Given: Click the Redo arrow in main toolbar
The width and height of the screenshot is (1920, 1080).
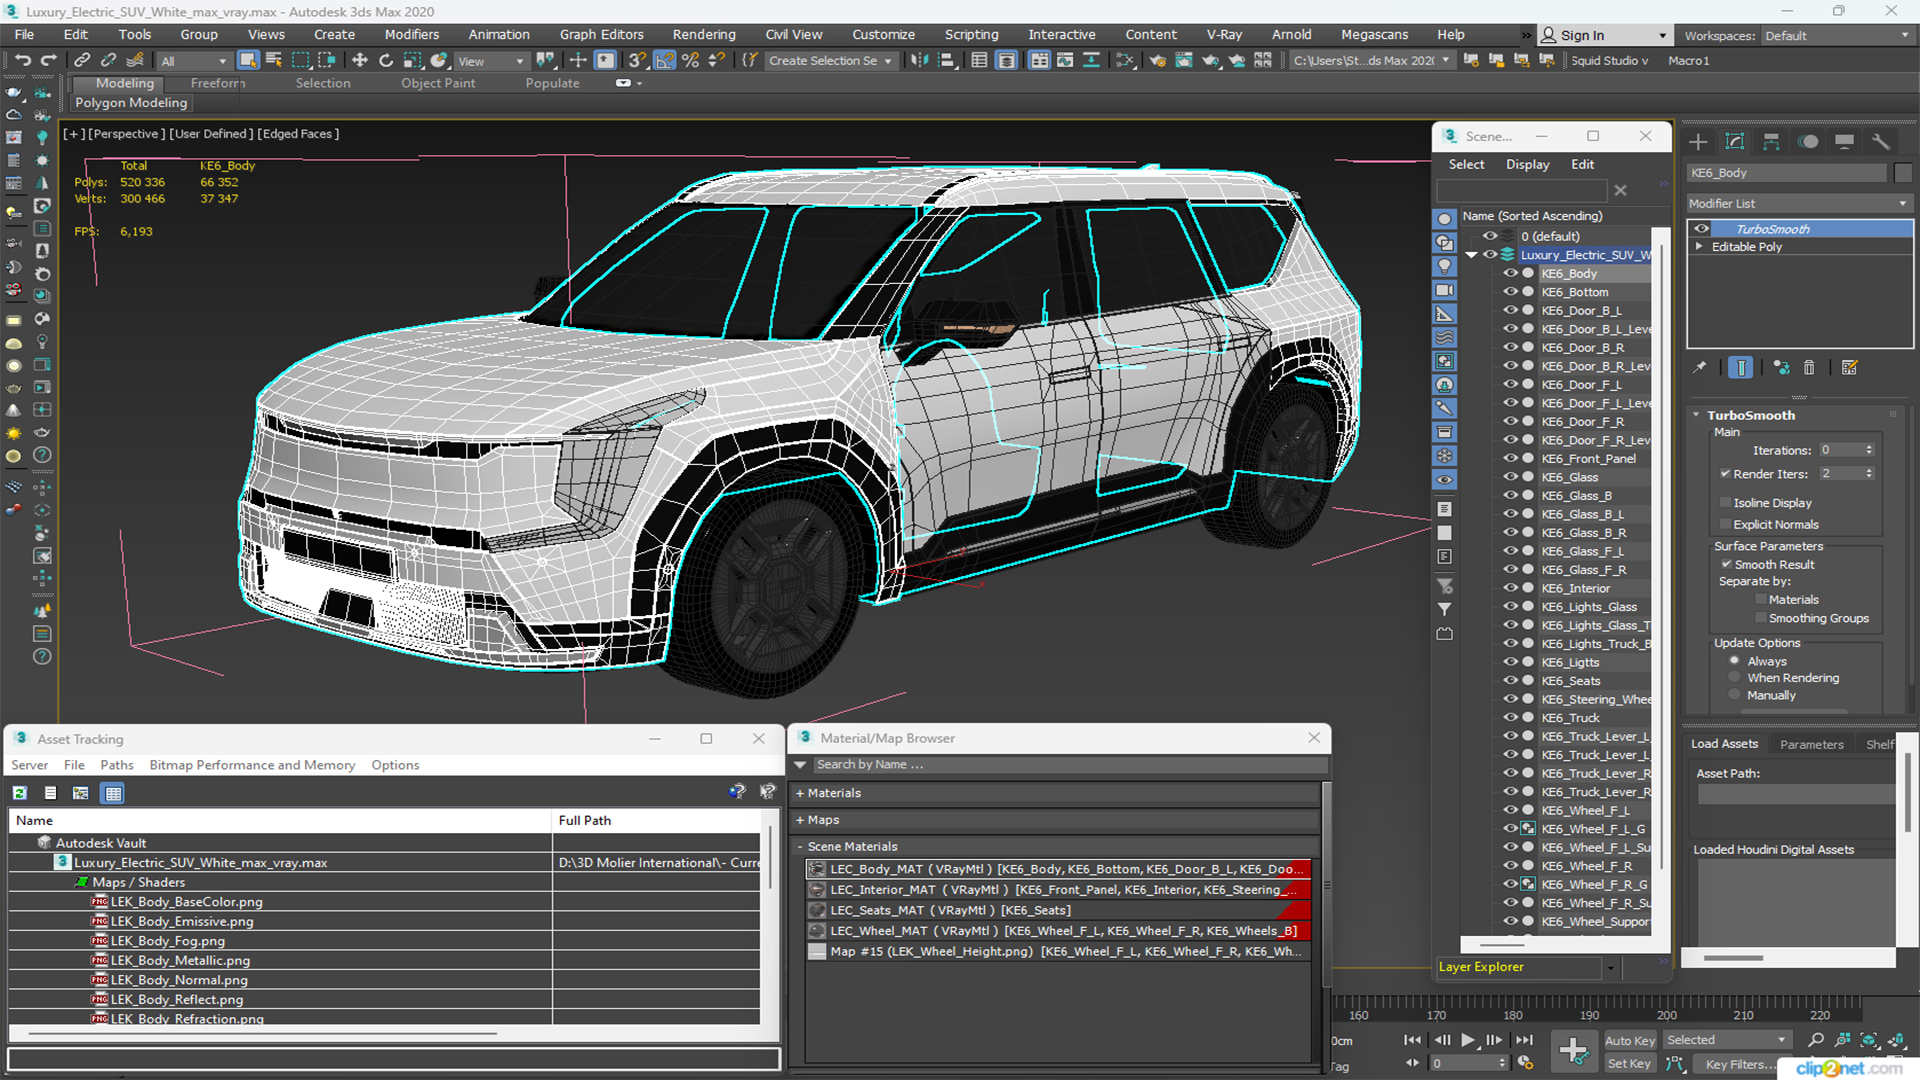Looking at the screenshot, I should click(x=47, y=60).
